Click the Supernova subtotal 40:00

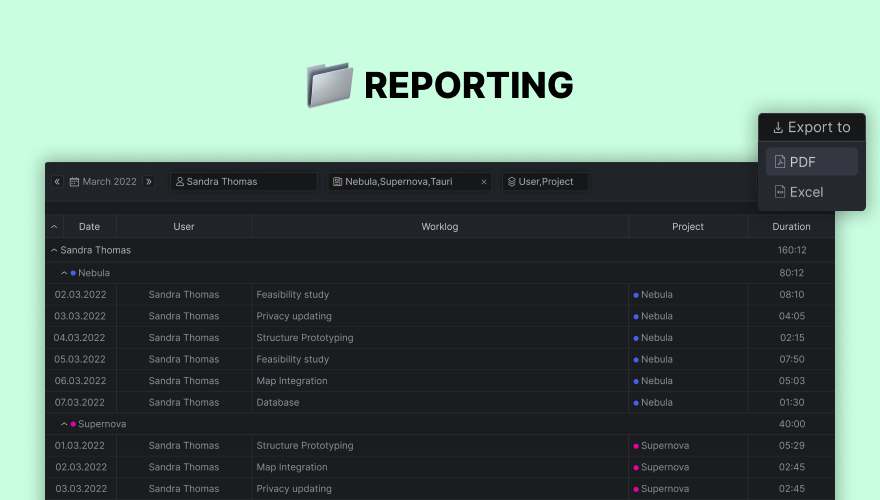point(792,424)
